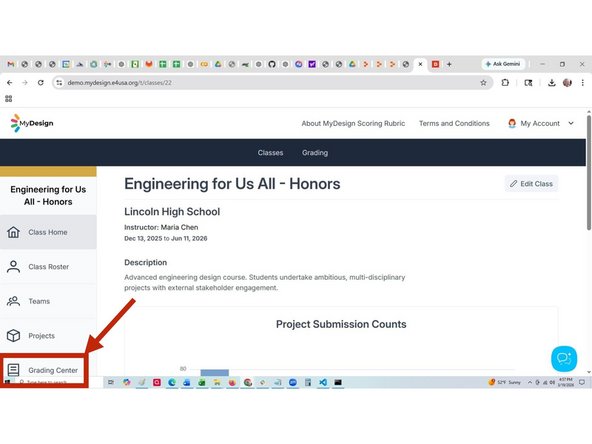Open the Terms and Conditions link
This screenshot has width=592, height=444.
pos(454,123)
